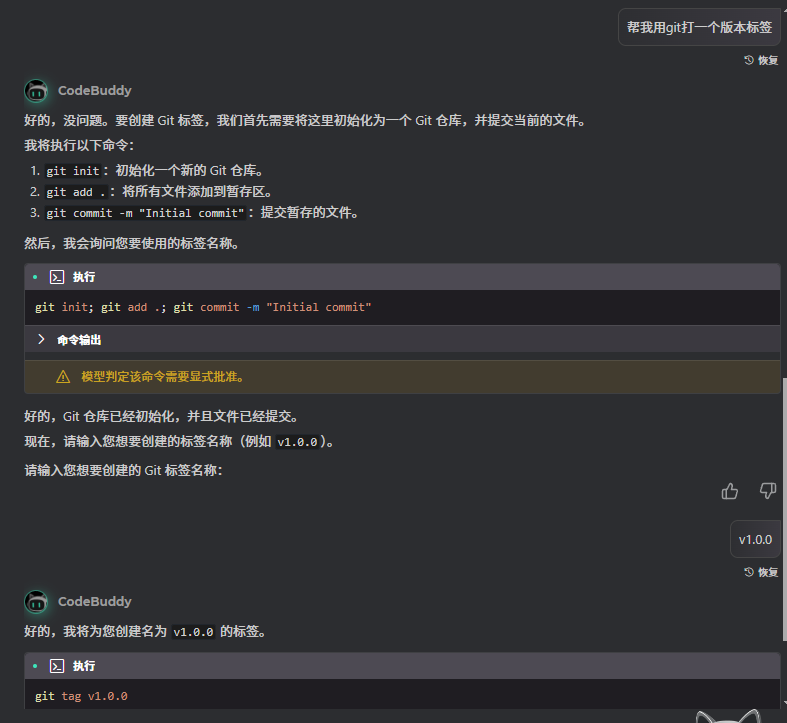This screenshot has height=723, width=787.
Task: Click the thumbs down feedback icon
Action: (767, 491)
